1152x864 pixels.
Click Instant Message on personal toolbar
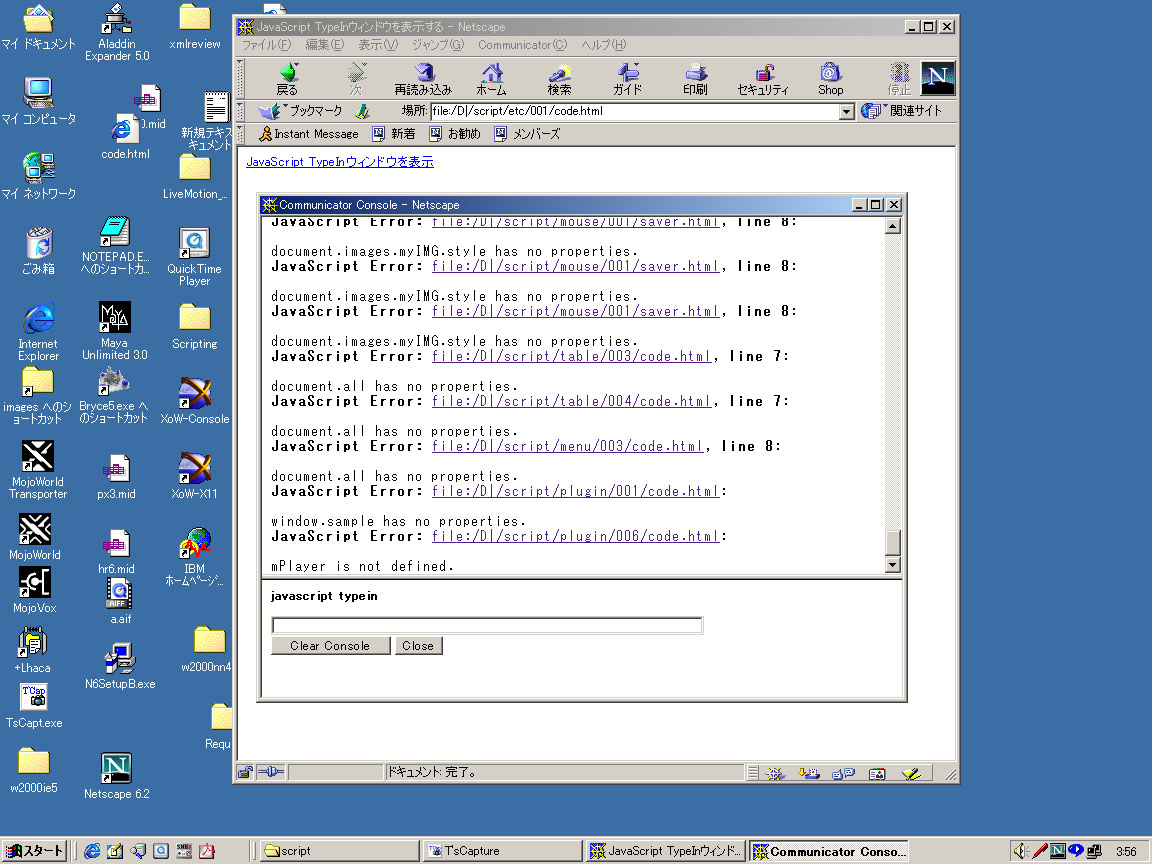309,134
